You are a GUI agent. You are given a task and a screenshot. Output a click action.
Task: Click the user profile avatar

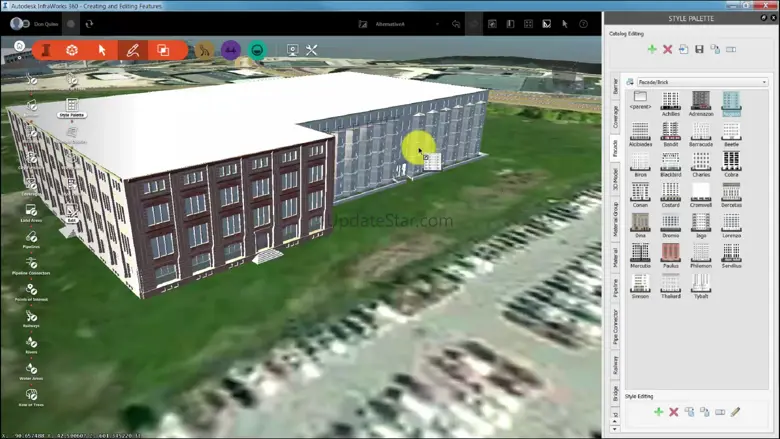point(16,23)
